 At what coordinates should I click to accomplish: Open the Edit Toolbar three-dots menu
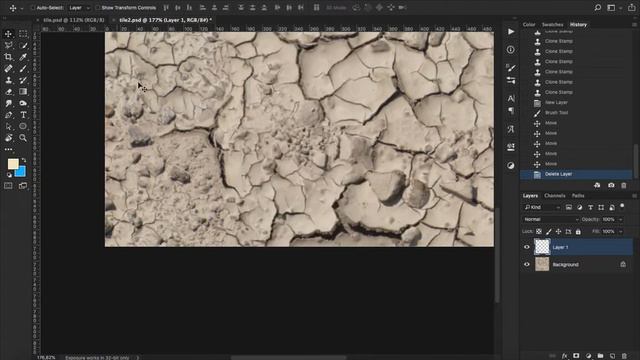coord(8,149)
